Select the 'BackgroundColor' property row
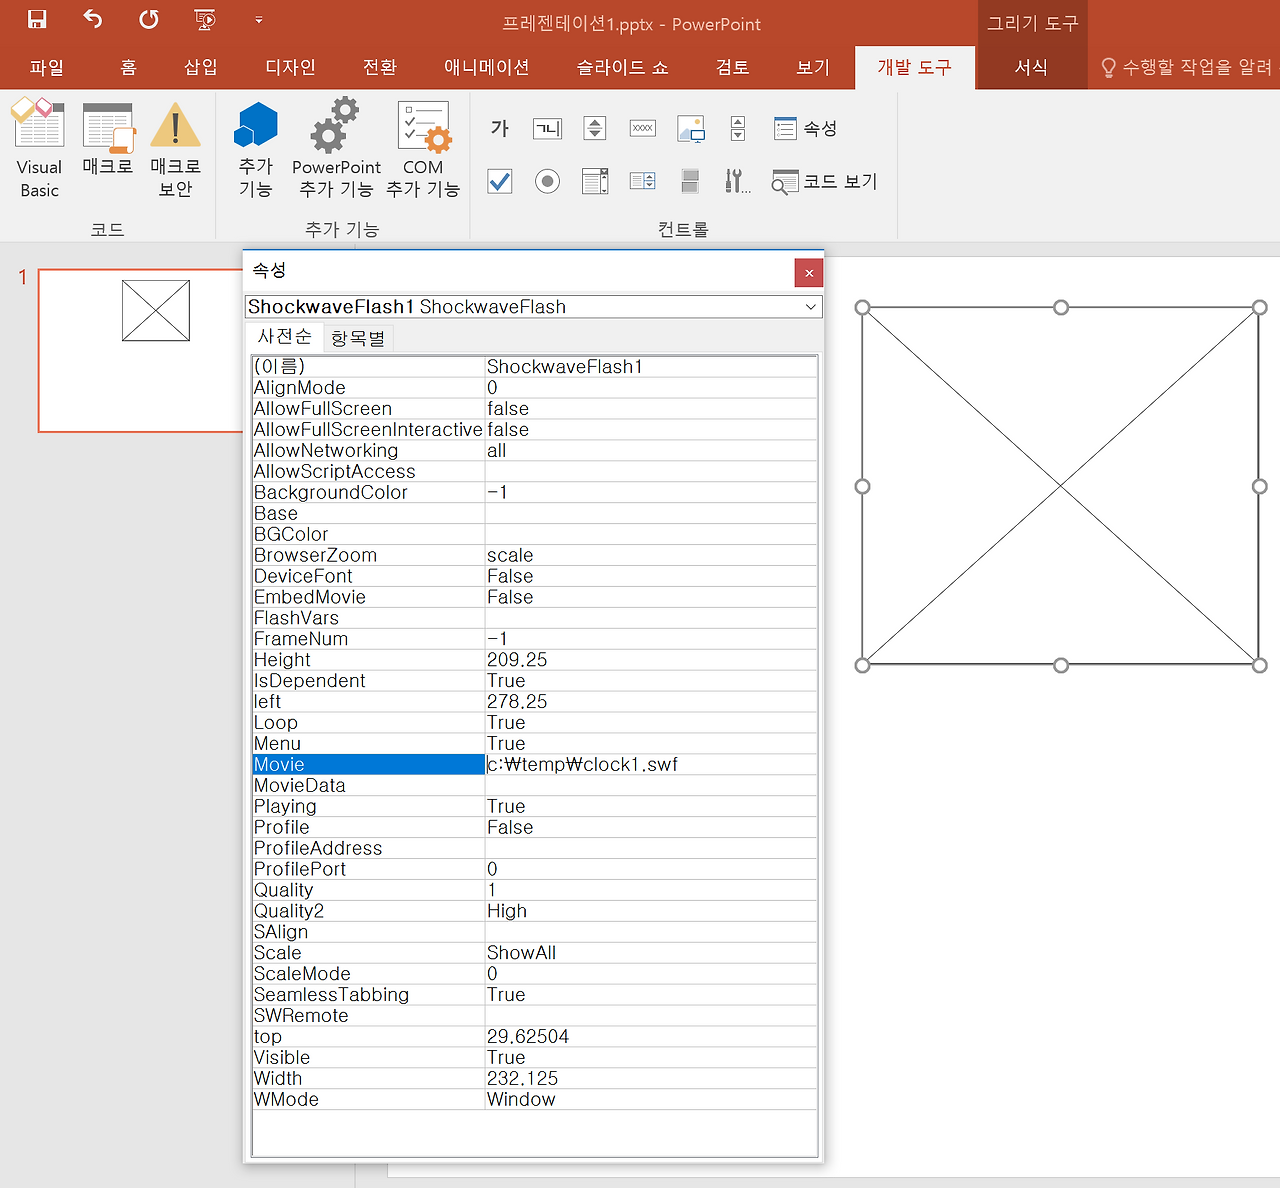Image resolution: width=1280 pixels, height=1188 pixels. pos(534,493)
